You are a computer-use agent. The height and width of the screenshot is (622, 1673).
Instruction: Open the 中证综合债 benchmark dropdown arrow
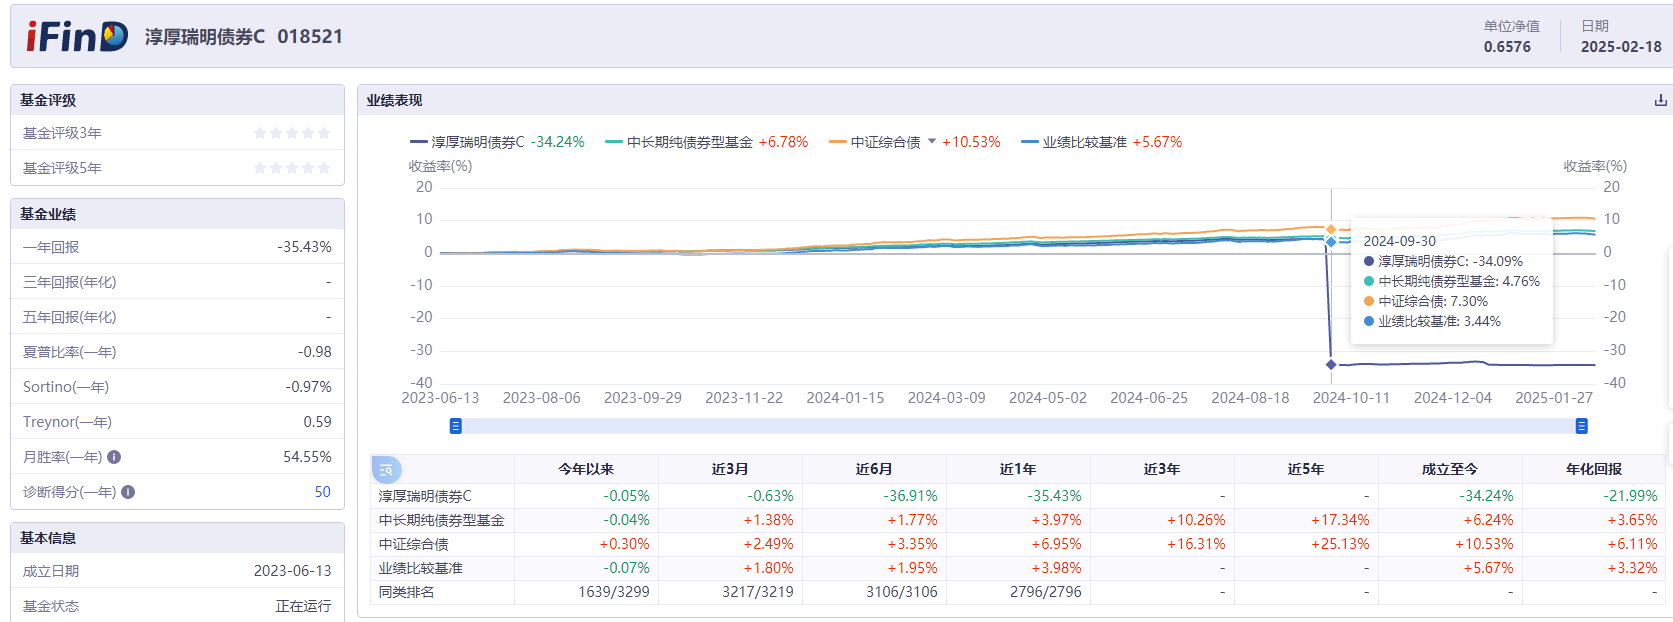point(932,141)
